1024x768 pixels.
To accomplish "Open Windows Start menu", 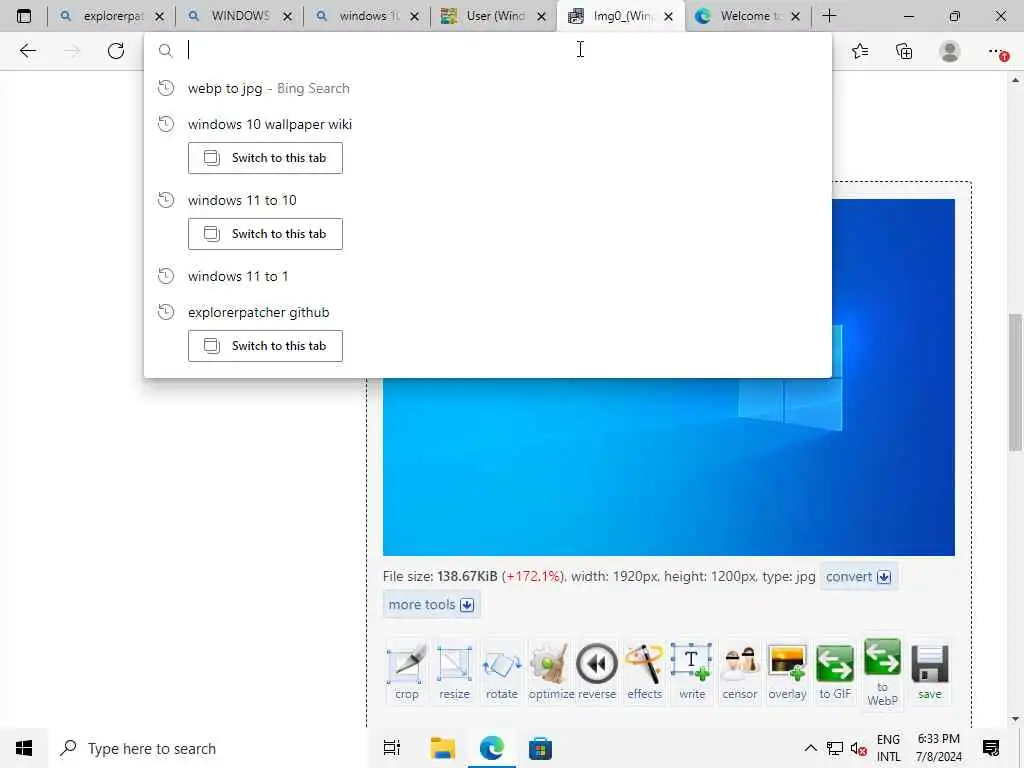I will coord(24,748).
